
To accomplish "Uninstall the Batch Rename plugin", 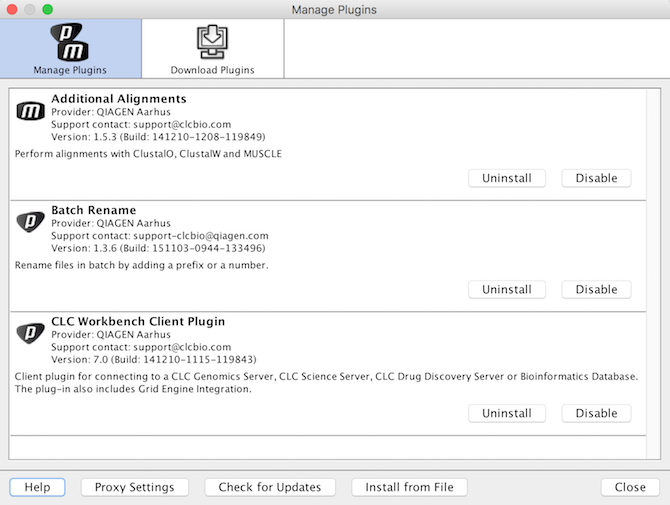I will 507,290.
